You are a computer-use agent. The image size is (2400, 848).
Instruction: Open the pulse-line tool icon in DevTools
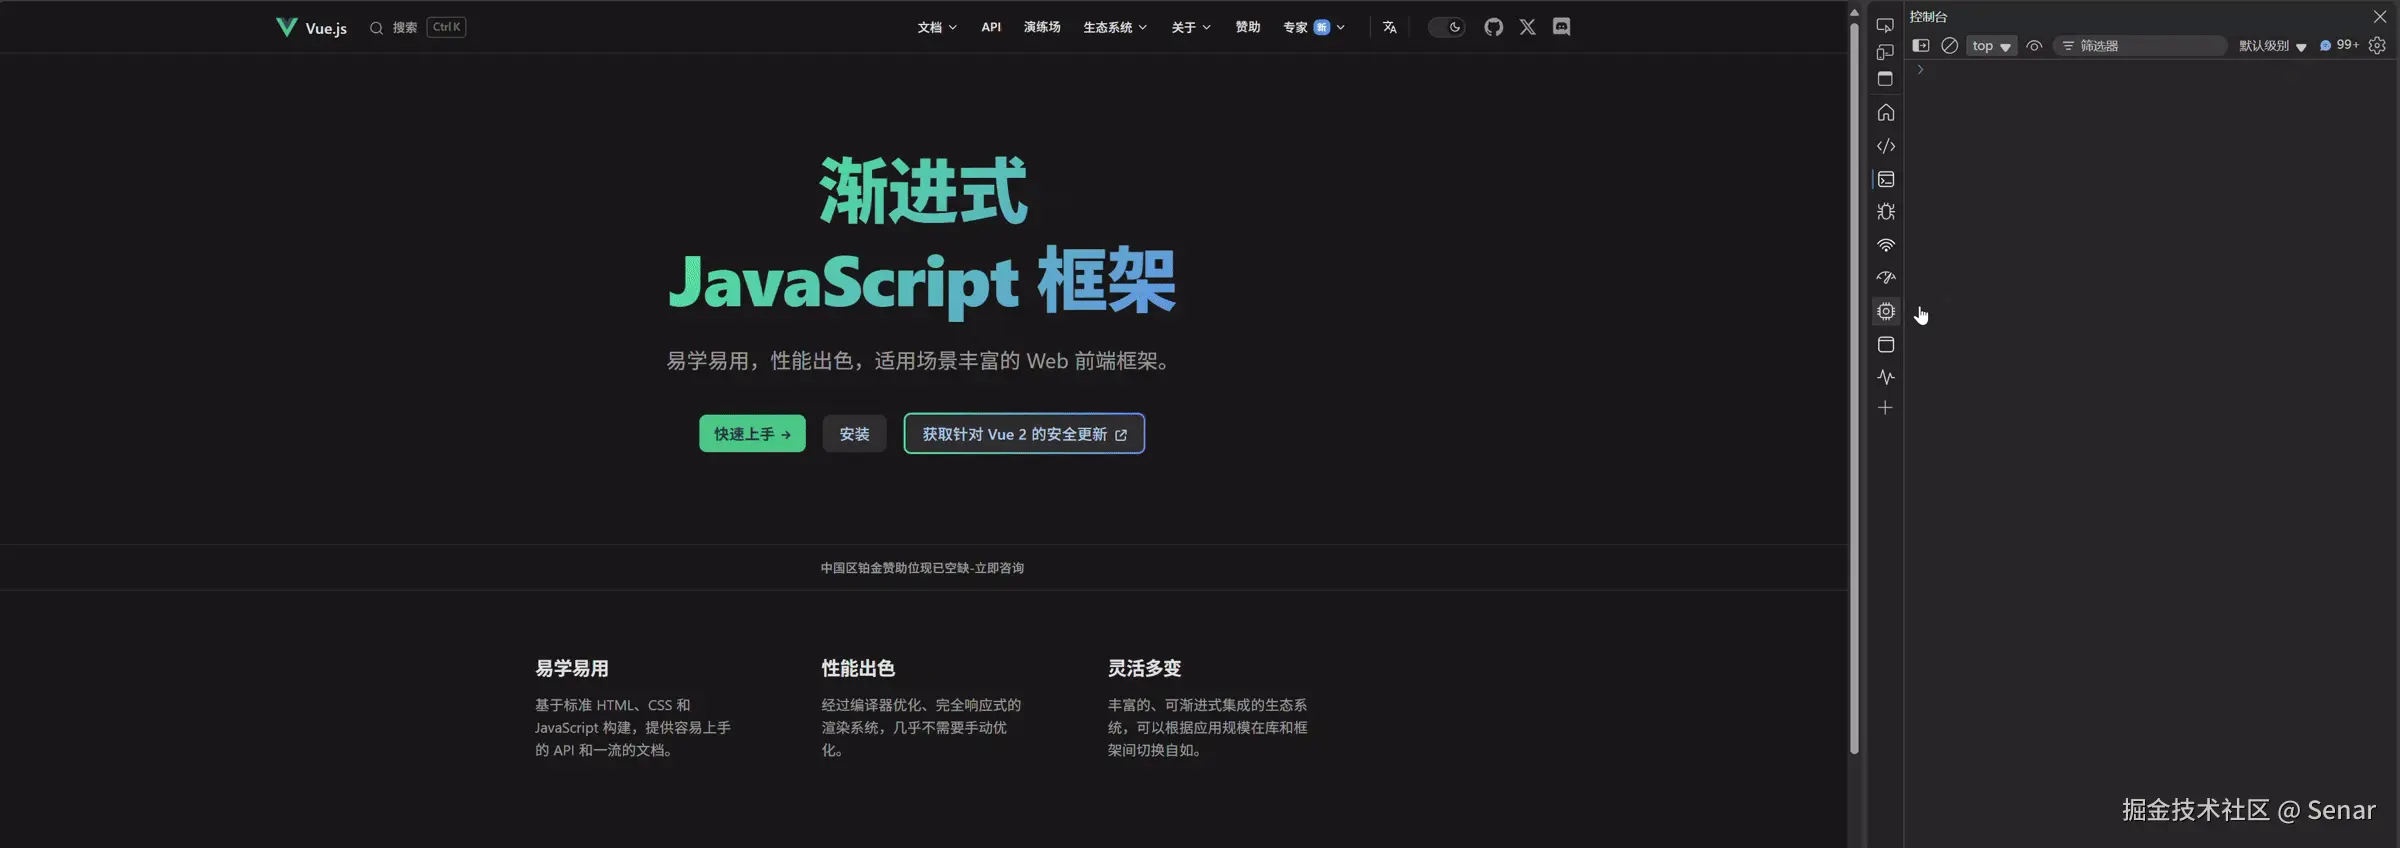point(1885,377)
